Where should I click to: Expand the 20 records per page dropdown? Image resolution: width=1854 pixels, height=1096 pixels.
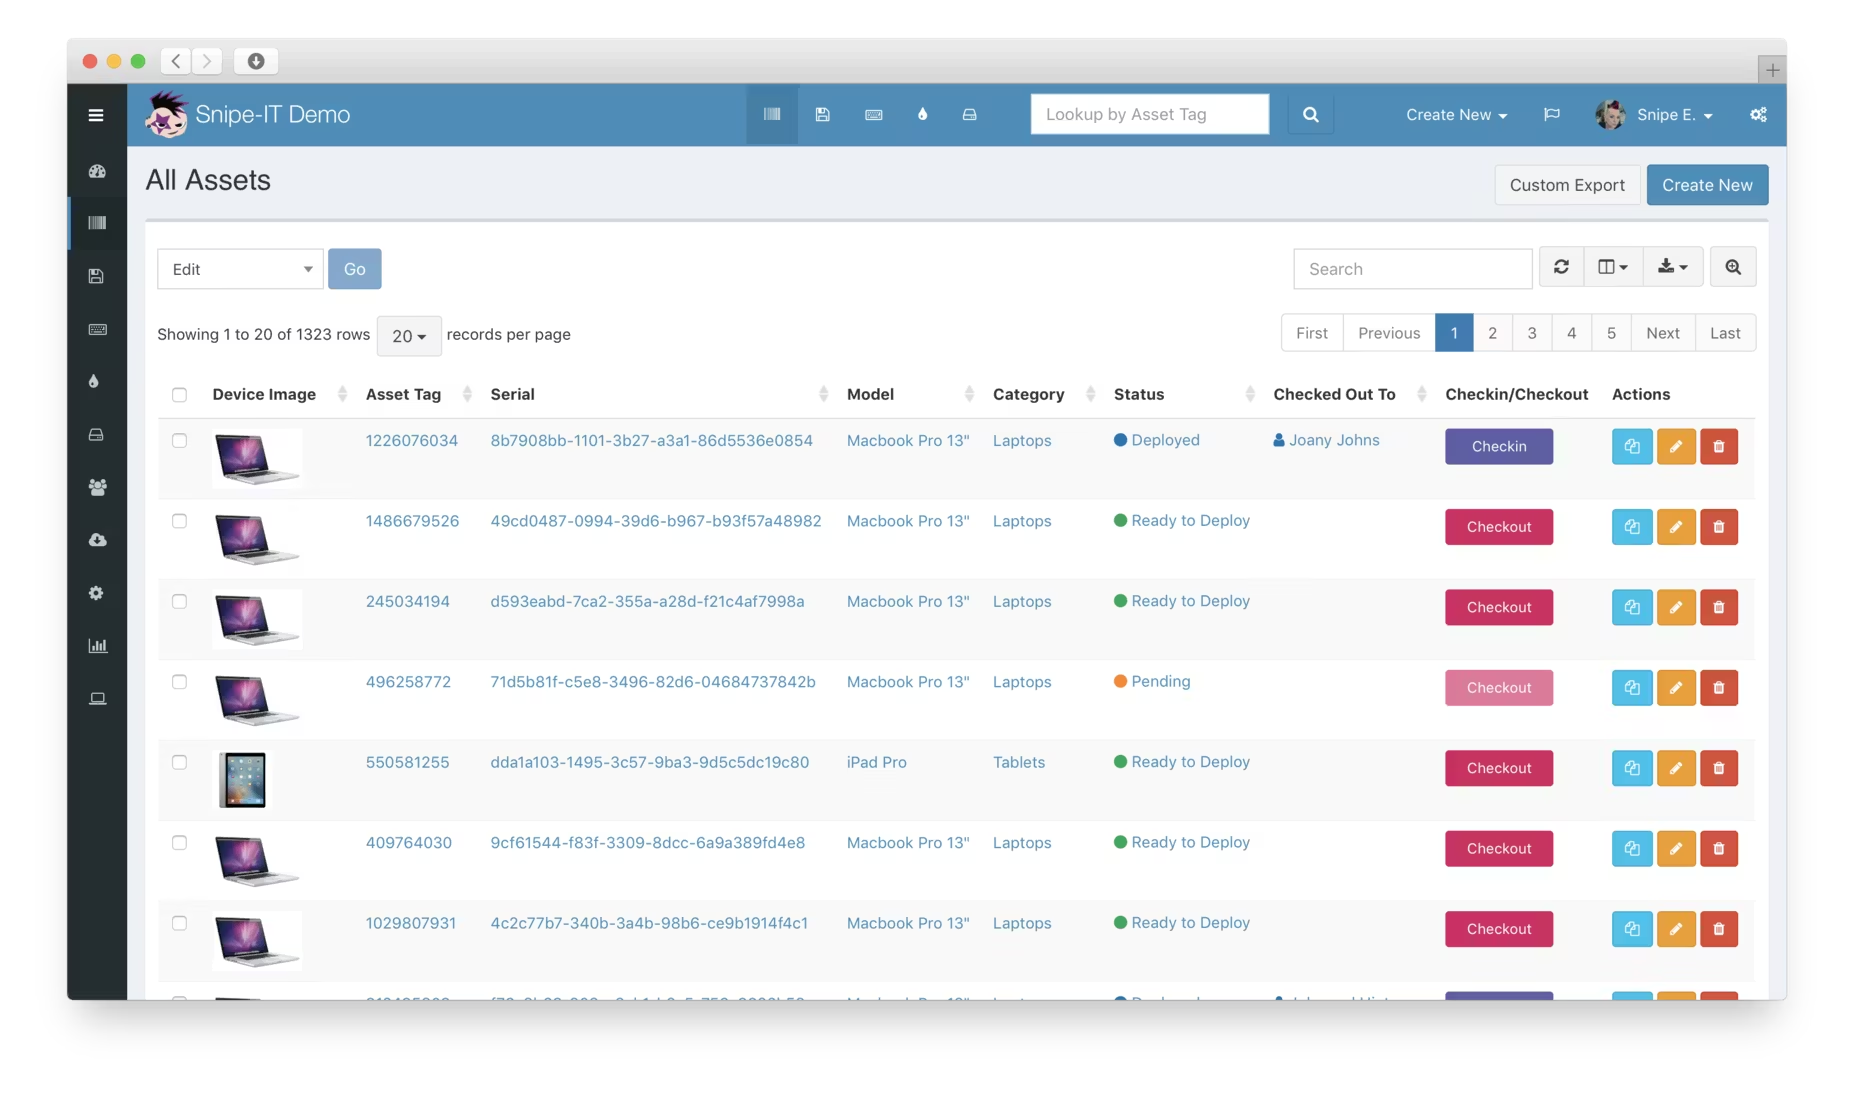click(x=408, y=336)
